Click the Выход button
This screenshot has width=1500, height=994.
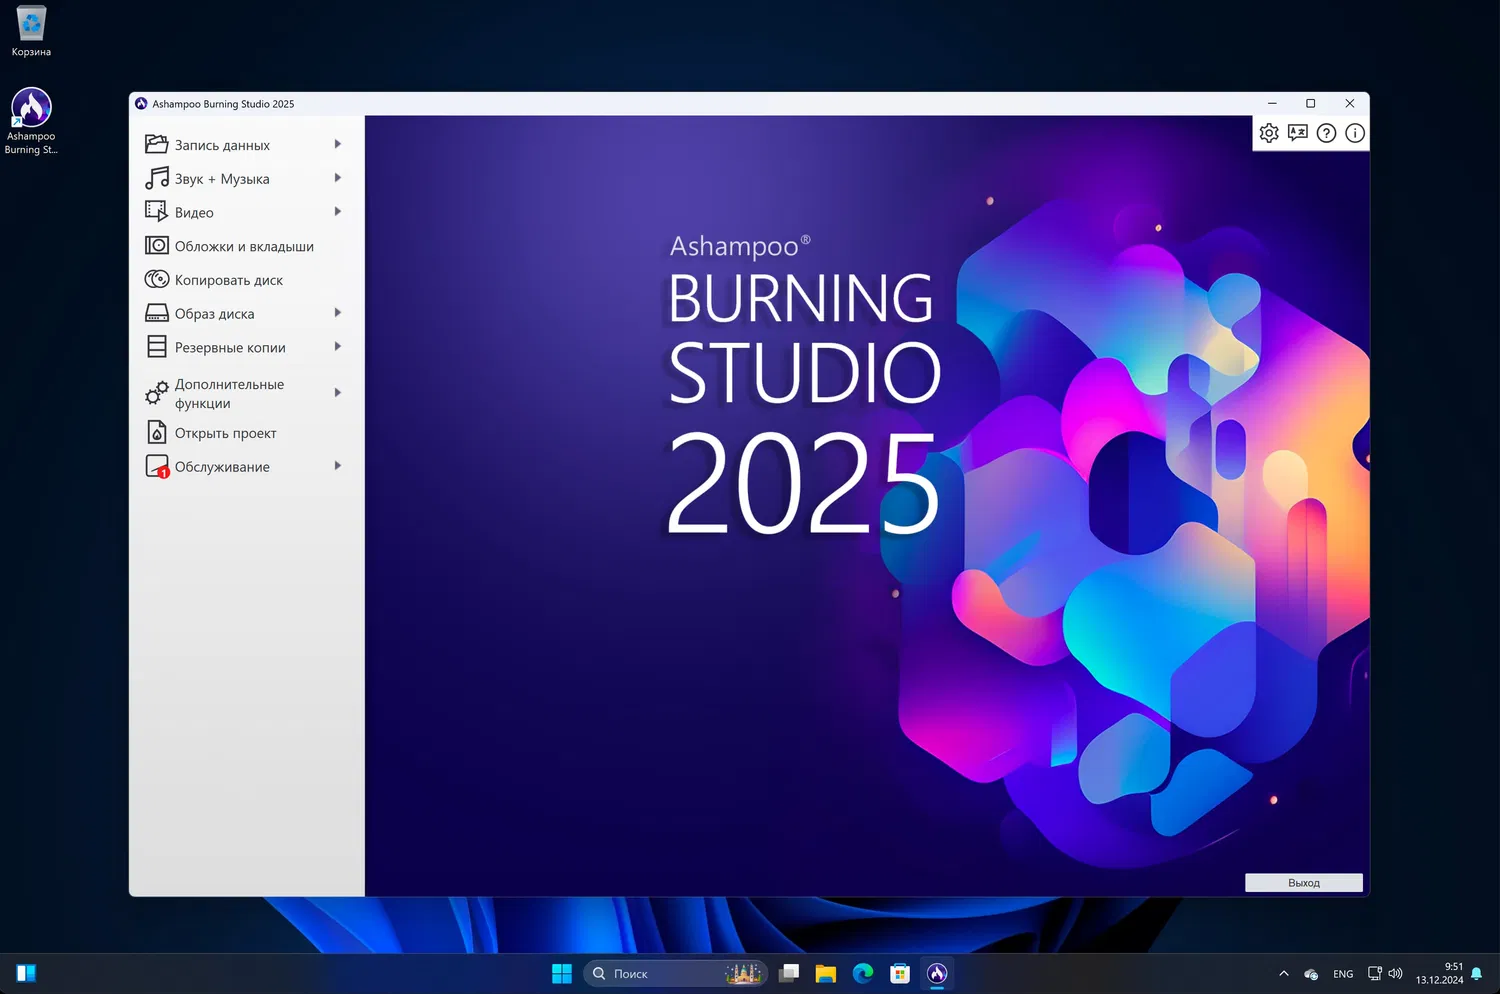1304,883
